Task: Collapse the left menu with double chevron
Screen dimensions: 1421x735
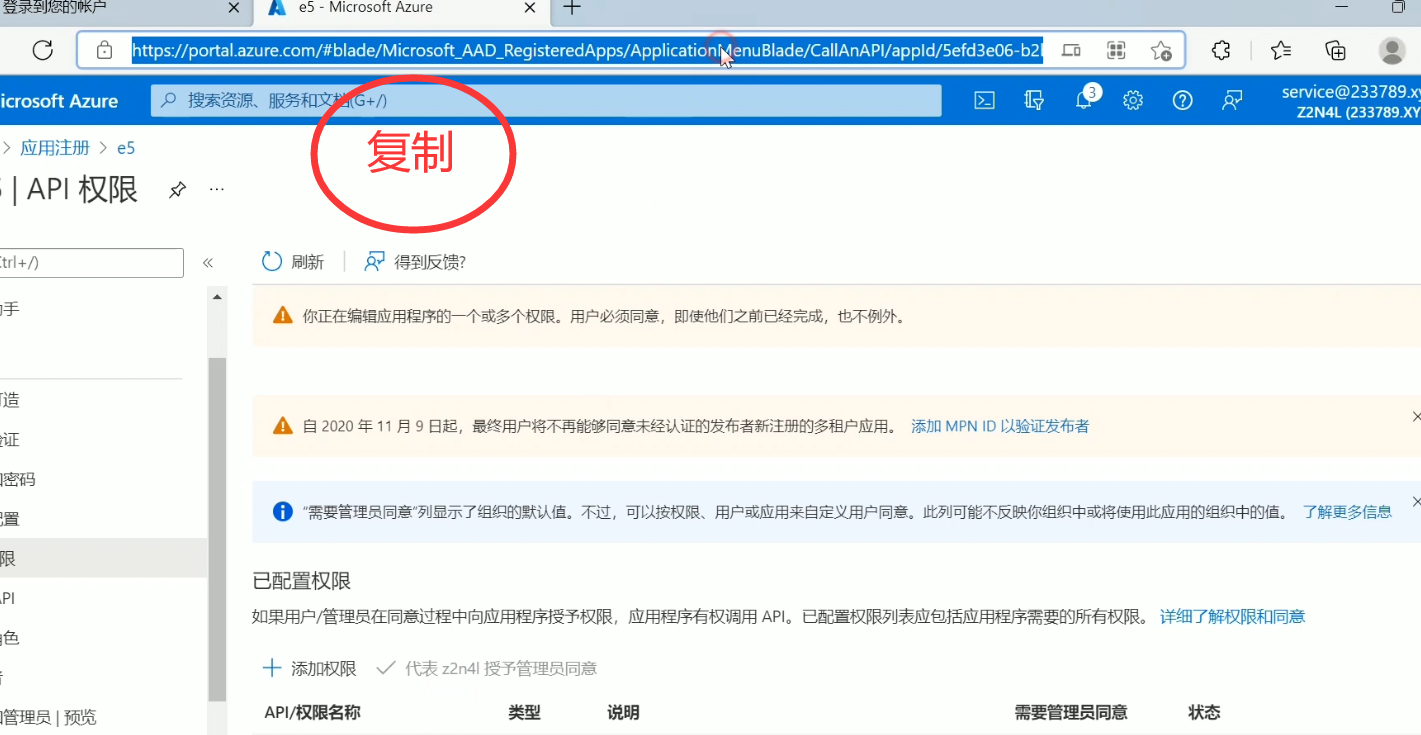Action: 208,263
